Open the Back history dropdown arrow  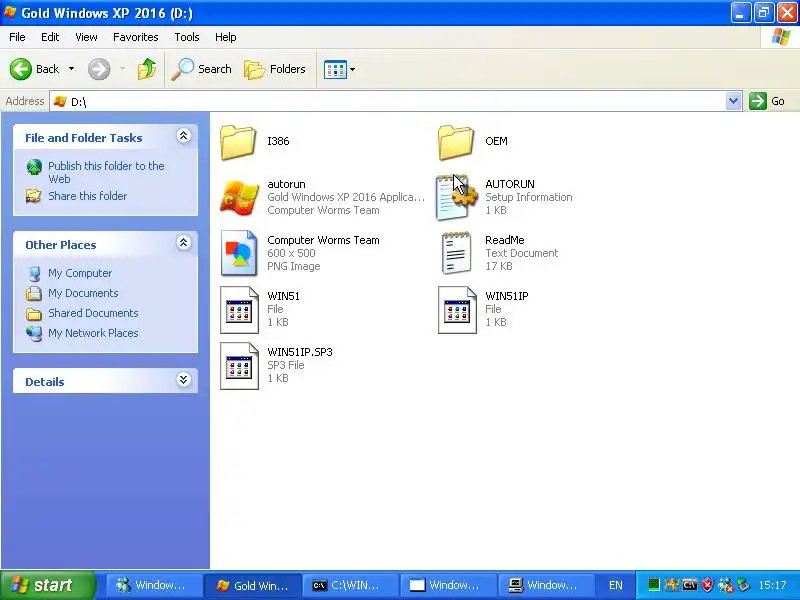point(71,69)
